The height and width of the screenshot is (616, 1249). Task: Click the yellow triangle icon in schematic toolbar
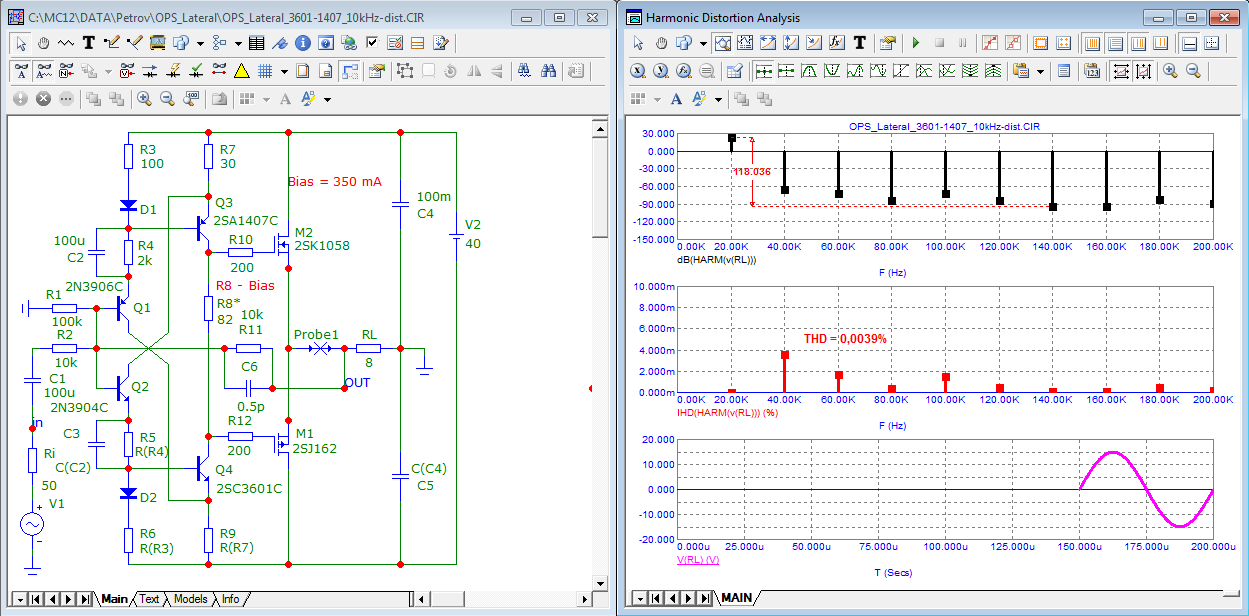[241, 71]
